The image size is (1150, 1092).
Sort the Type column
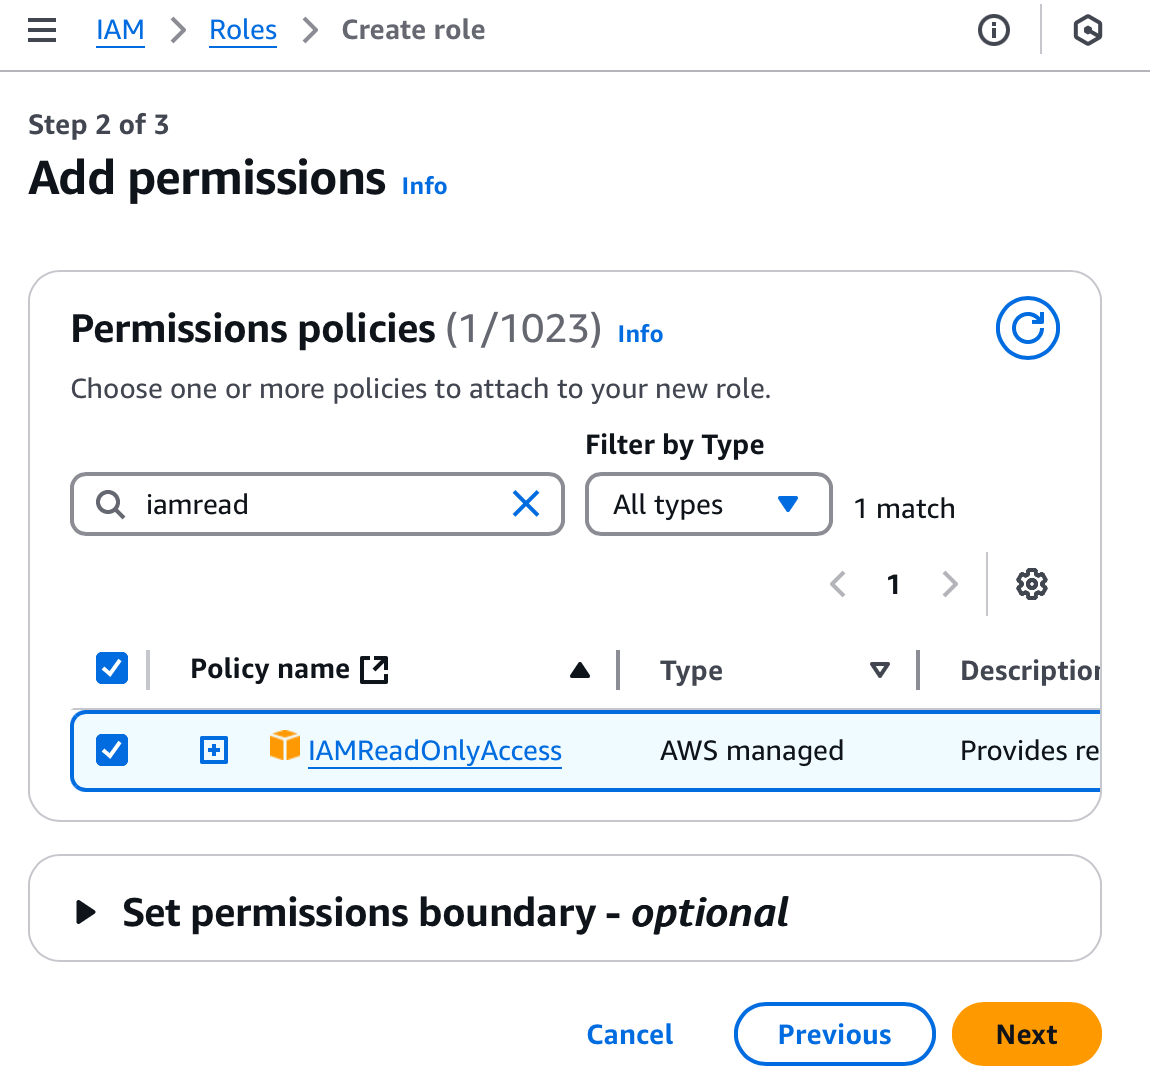pyautogui.click(x=879, y=670)
